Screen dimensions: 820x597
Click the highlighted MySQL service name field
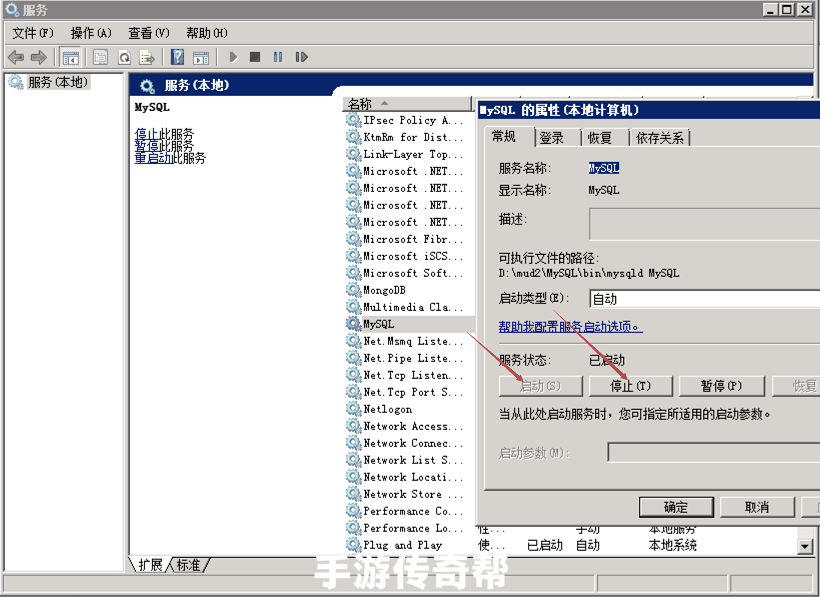tap(603, 168)
